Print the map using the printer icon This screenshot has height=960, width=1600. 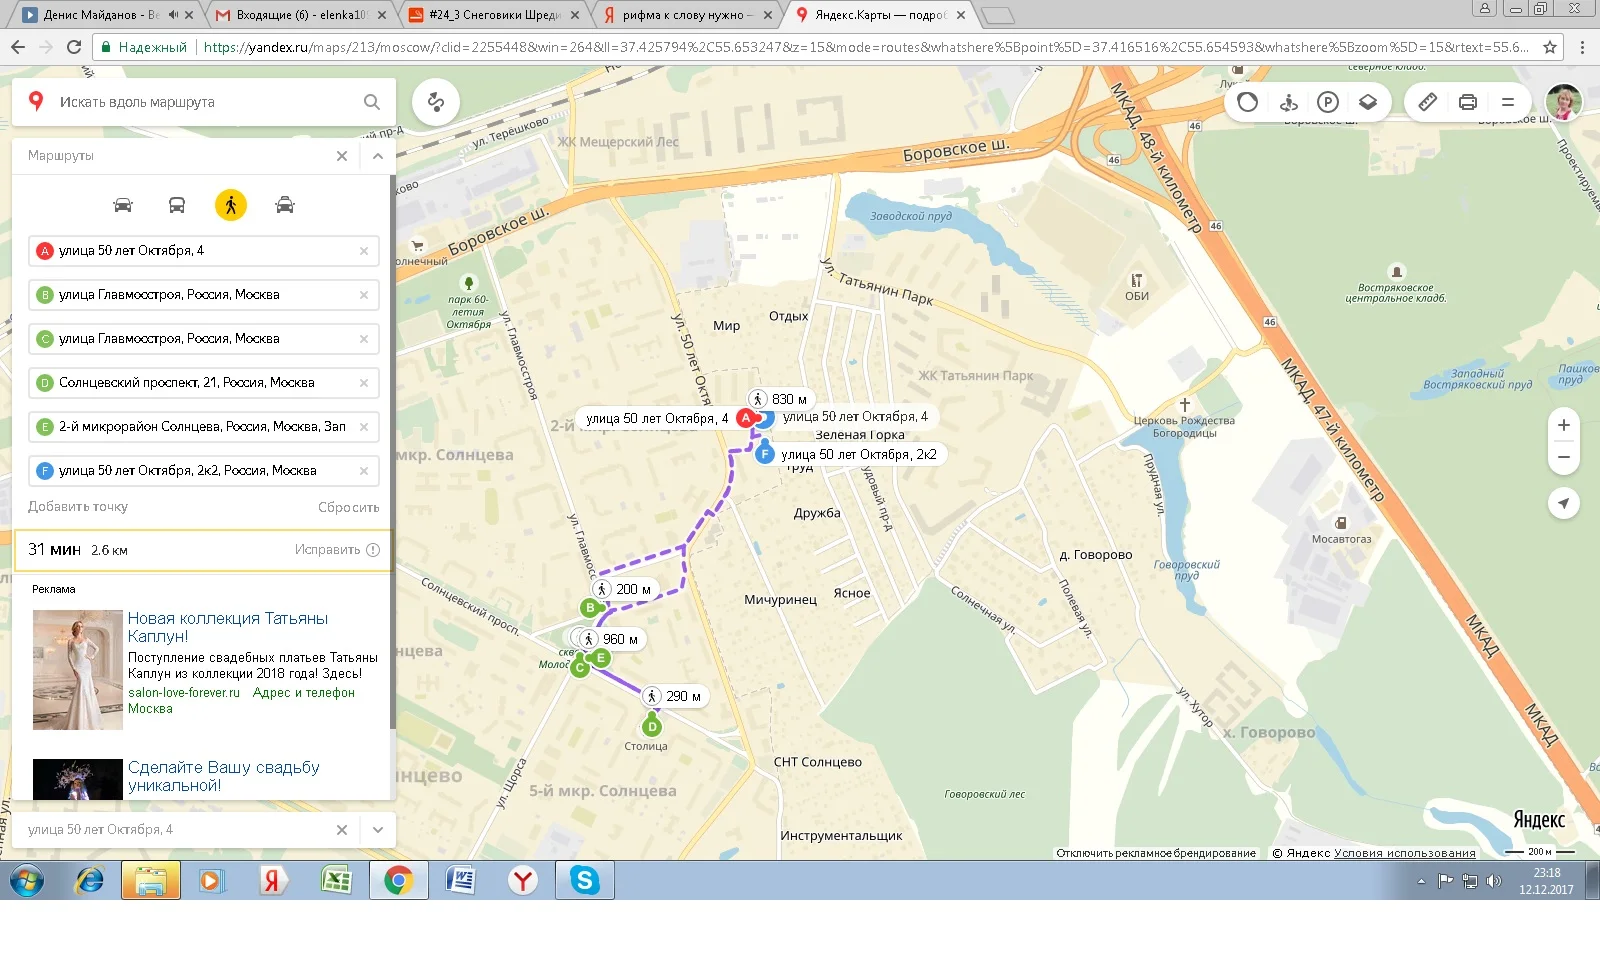pyautogui.click(x=1468, y=102)
